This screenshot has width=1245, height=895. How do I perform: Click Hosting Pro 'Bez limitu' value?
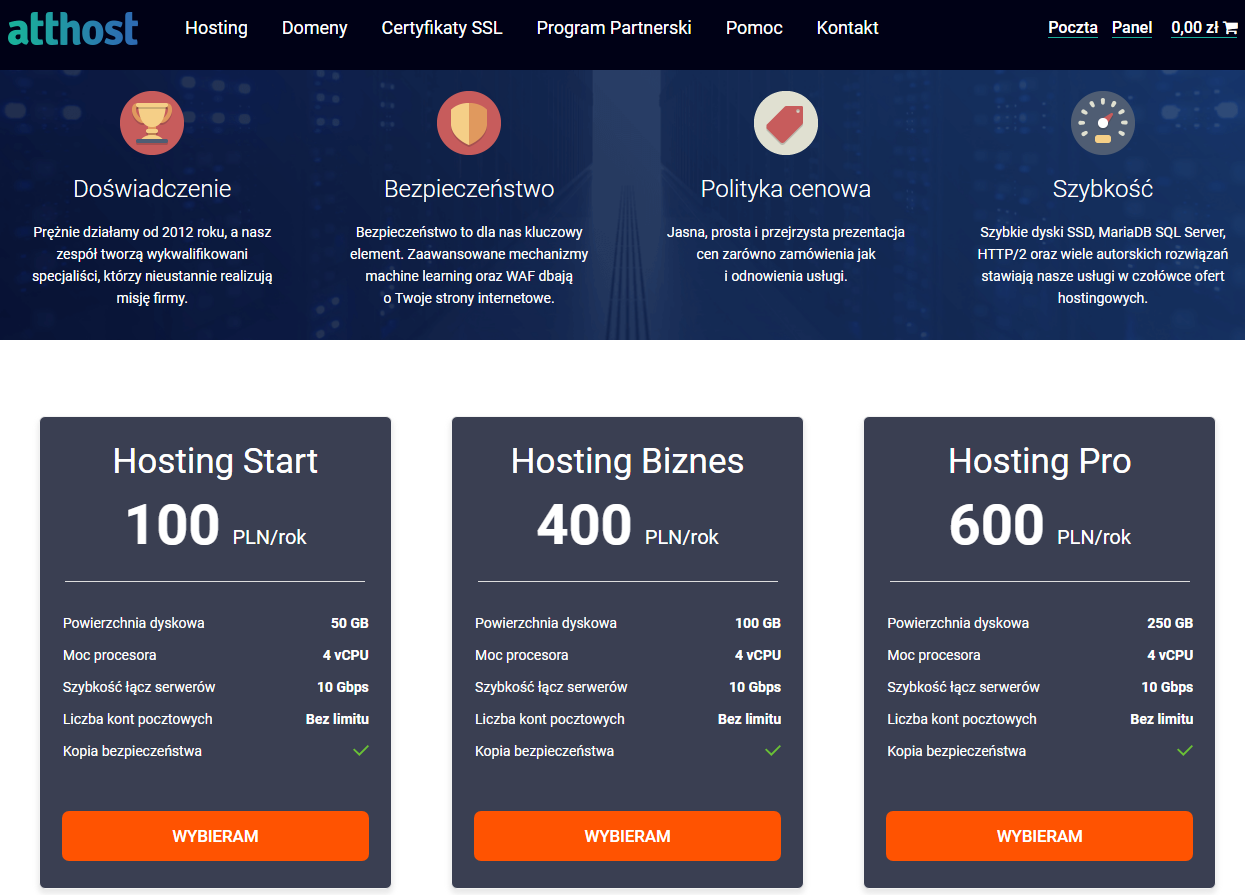(x=1162, y=719)
